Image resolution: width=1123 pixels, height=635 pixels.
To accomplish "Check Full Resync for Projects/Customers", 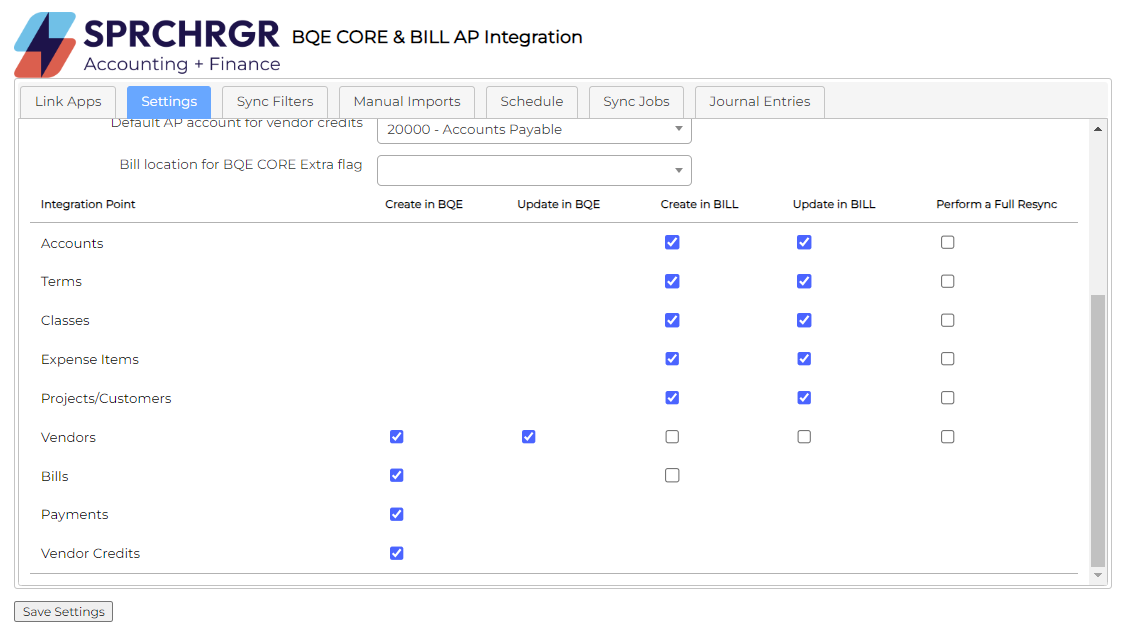I will pos(948,398).
